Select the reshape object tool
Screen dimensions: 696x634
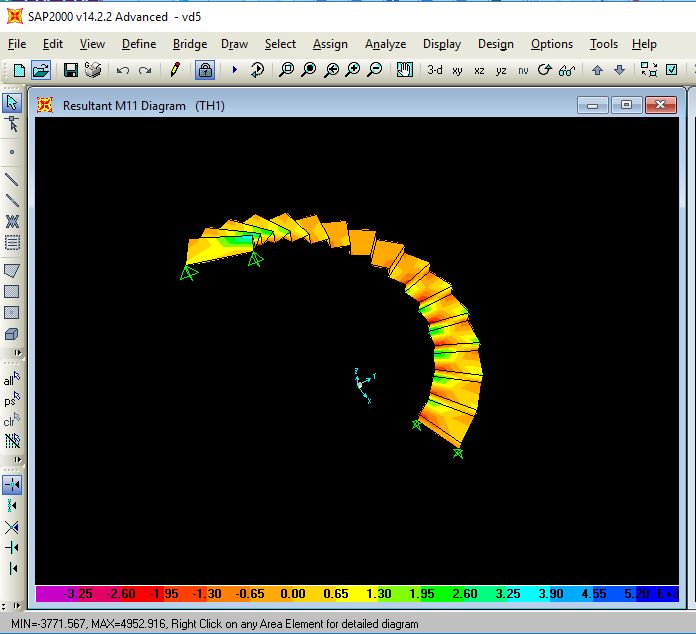12,124
